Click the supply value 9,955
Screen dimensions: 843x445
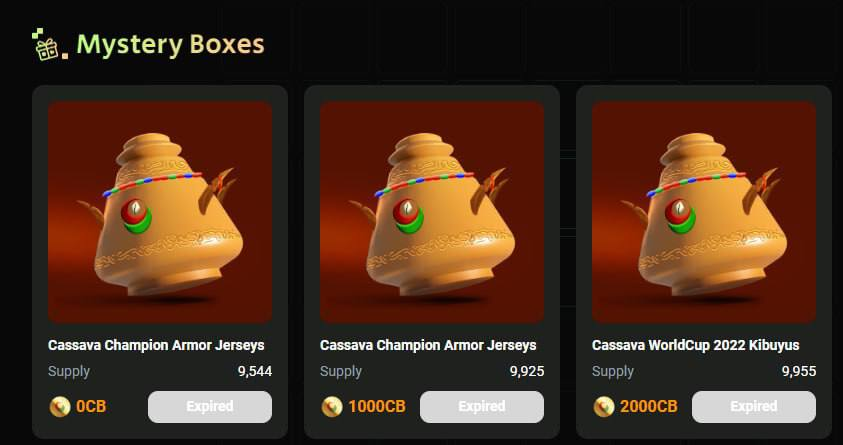point(799,371)
